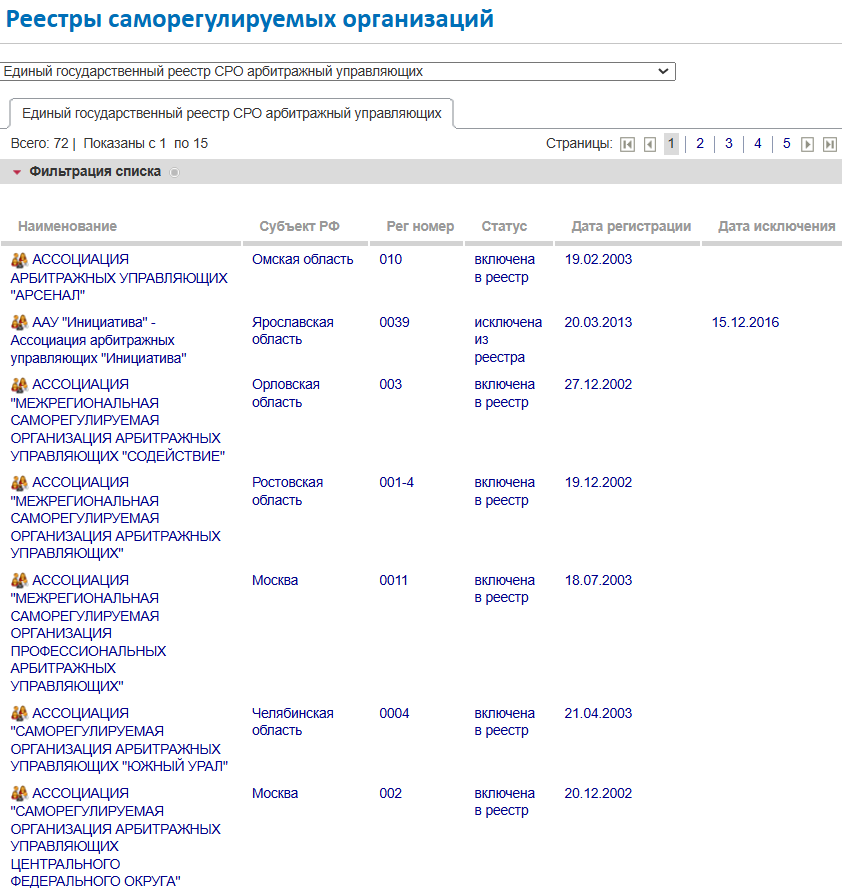
Task: Open page 2 of the list
Action: [x=700, y=143]
